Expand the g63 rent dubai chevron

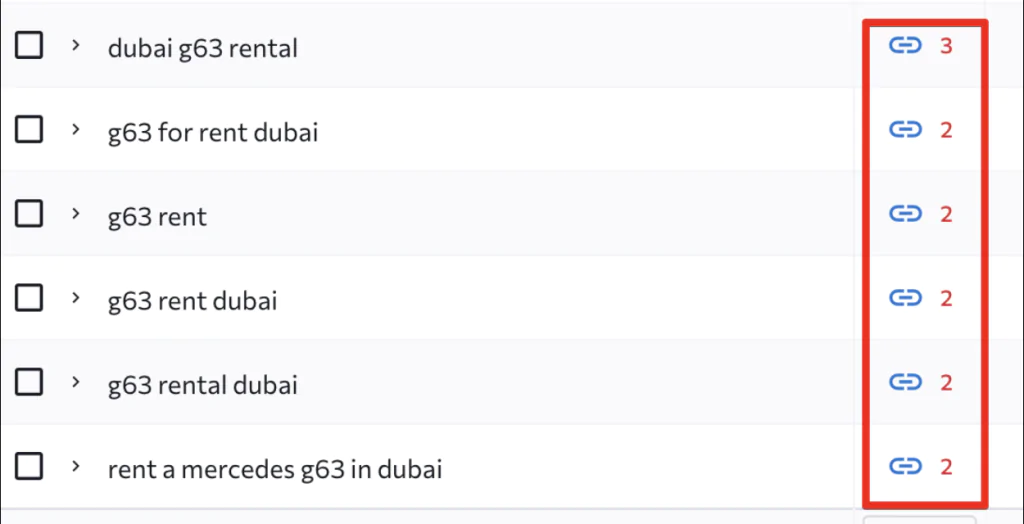76,297
